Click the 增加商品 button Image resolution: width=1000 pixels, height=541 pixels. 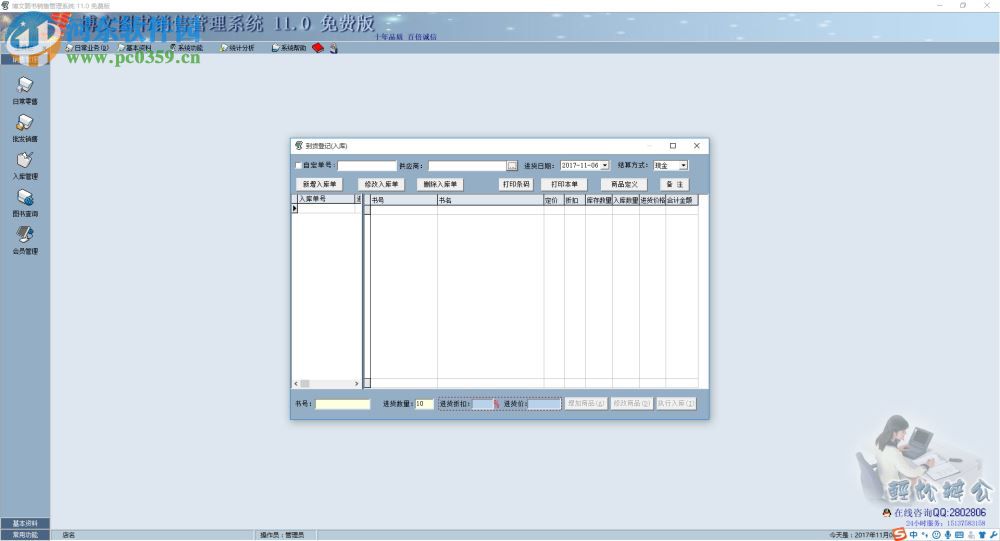[586, 404]
